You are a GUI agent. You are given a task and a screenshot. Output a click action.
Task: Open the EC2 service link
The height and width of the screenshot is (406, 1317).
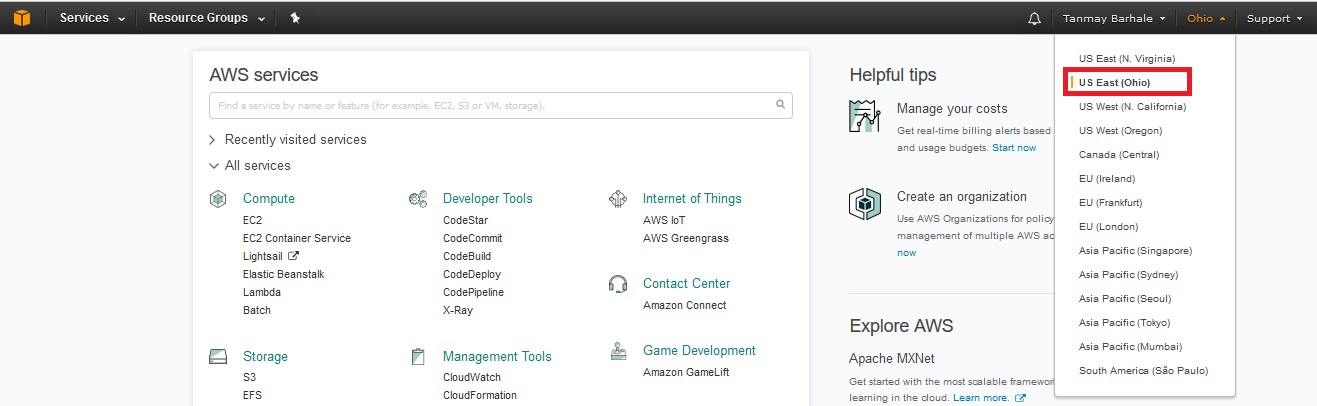coord(252,220)
